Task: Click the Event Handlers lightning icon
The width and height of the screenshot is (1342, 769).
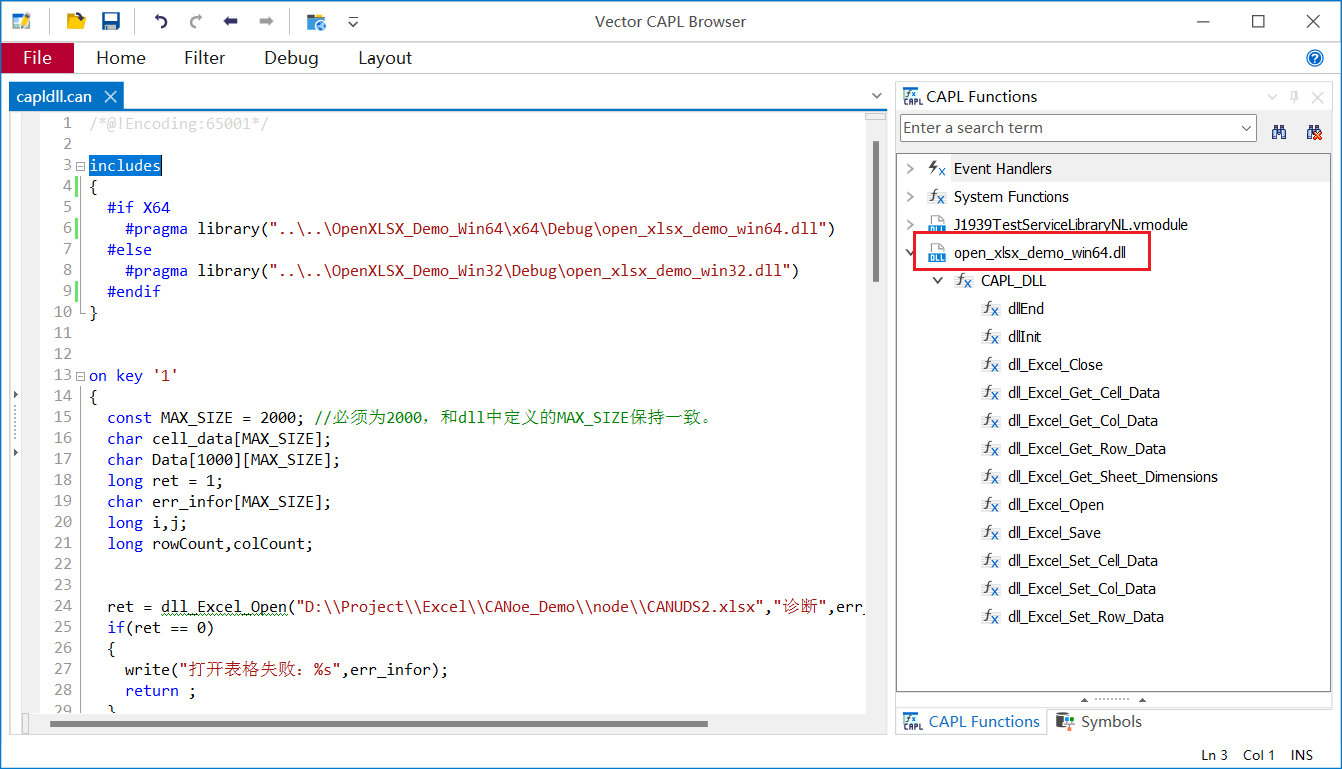Action: [937, 169]
